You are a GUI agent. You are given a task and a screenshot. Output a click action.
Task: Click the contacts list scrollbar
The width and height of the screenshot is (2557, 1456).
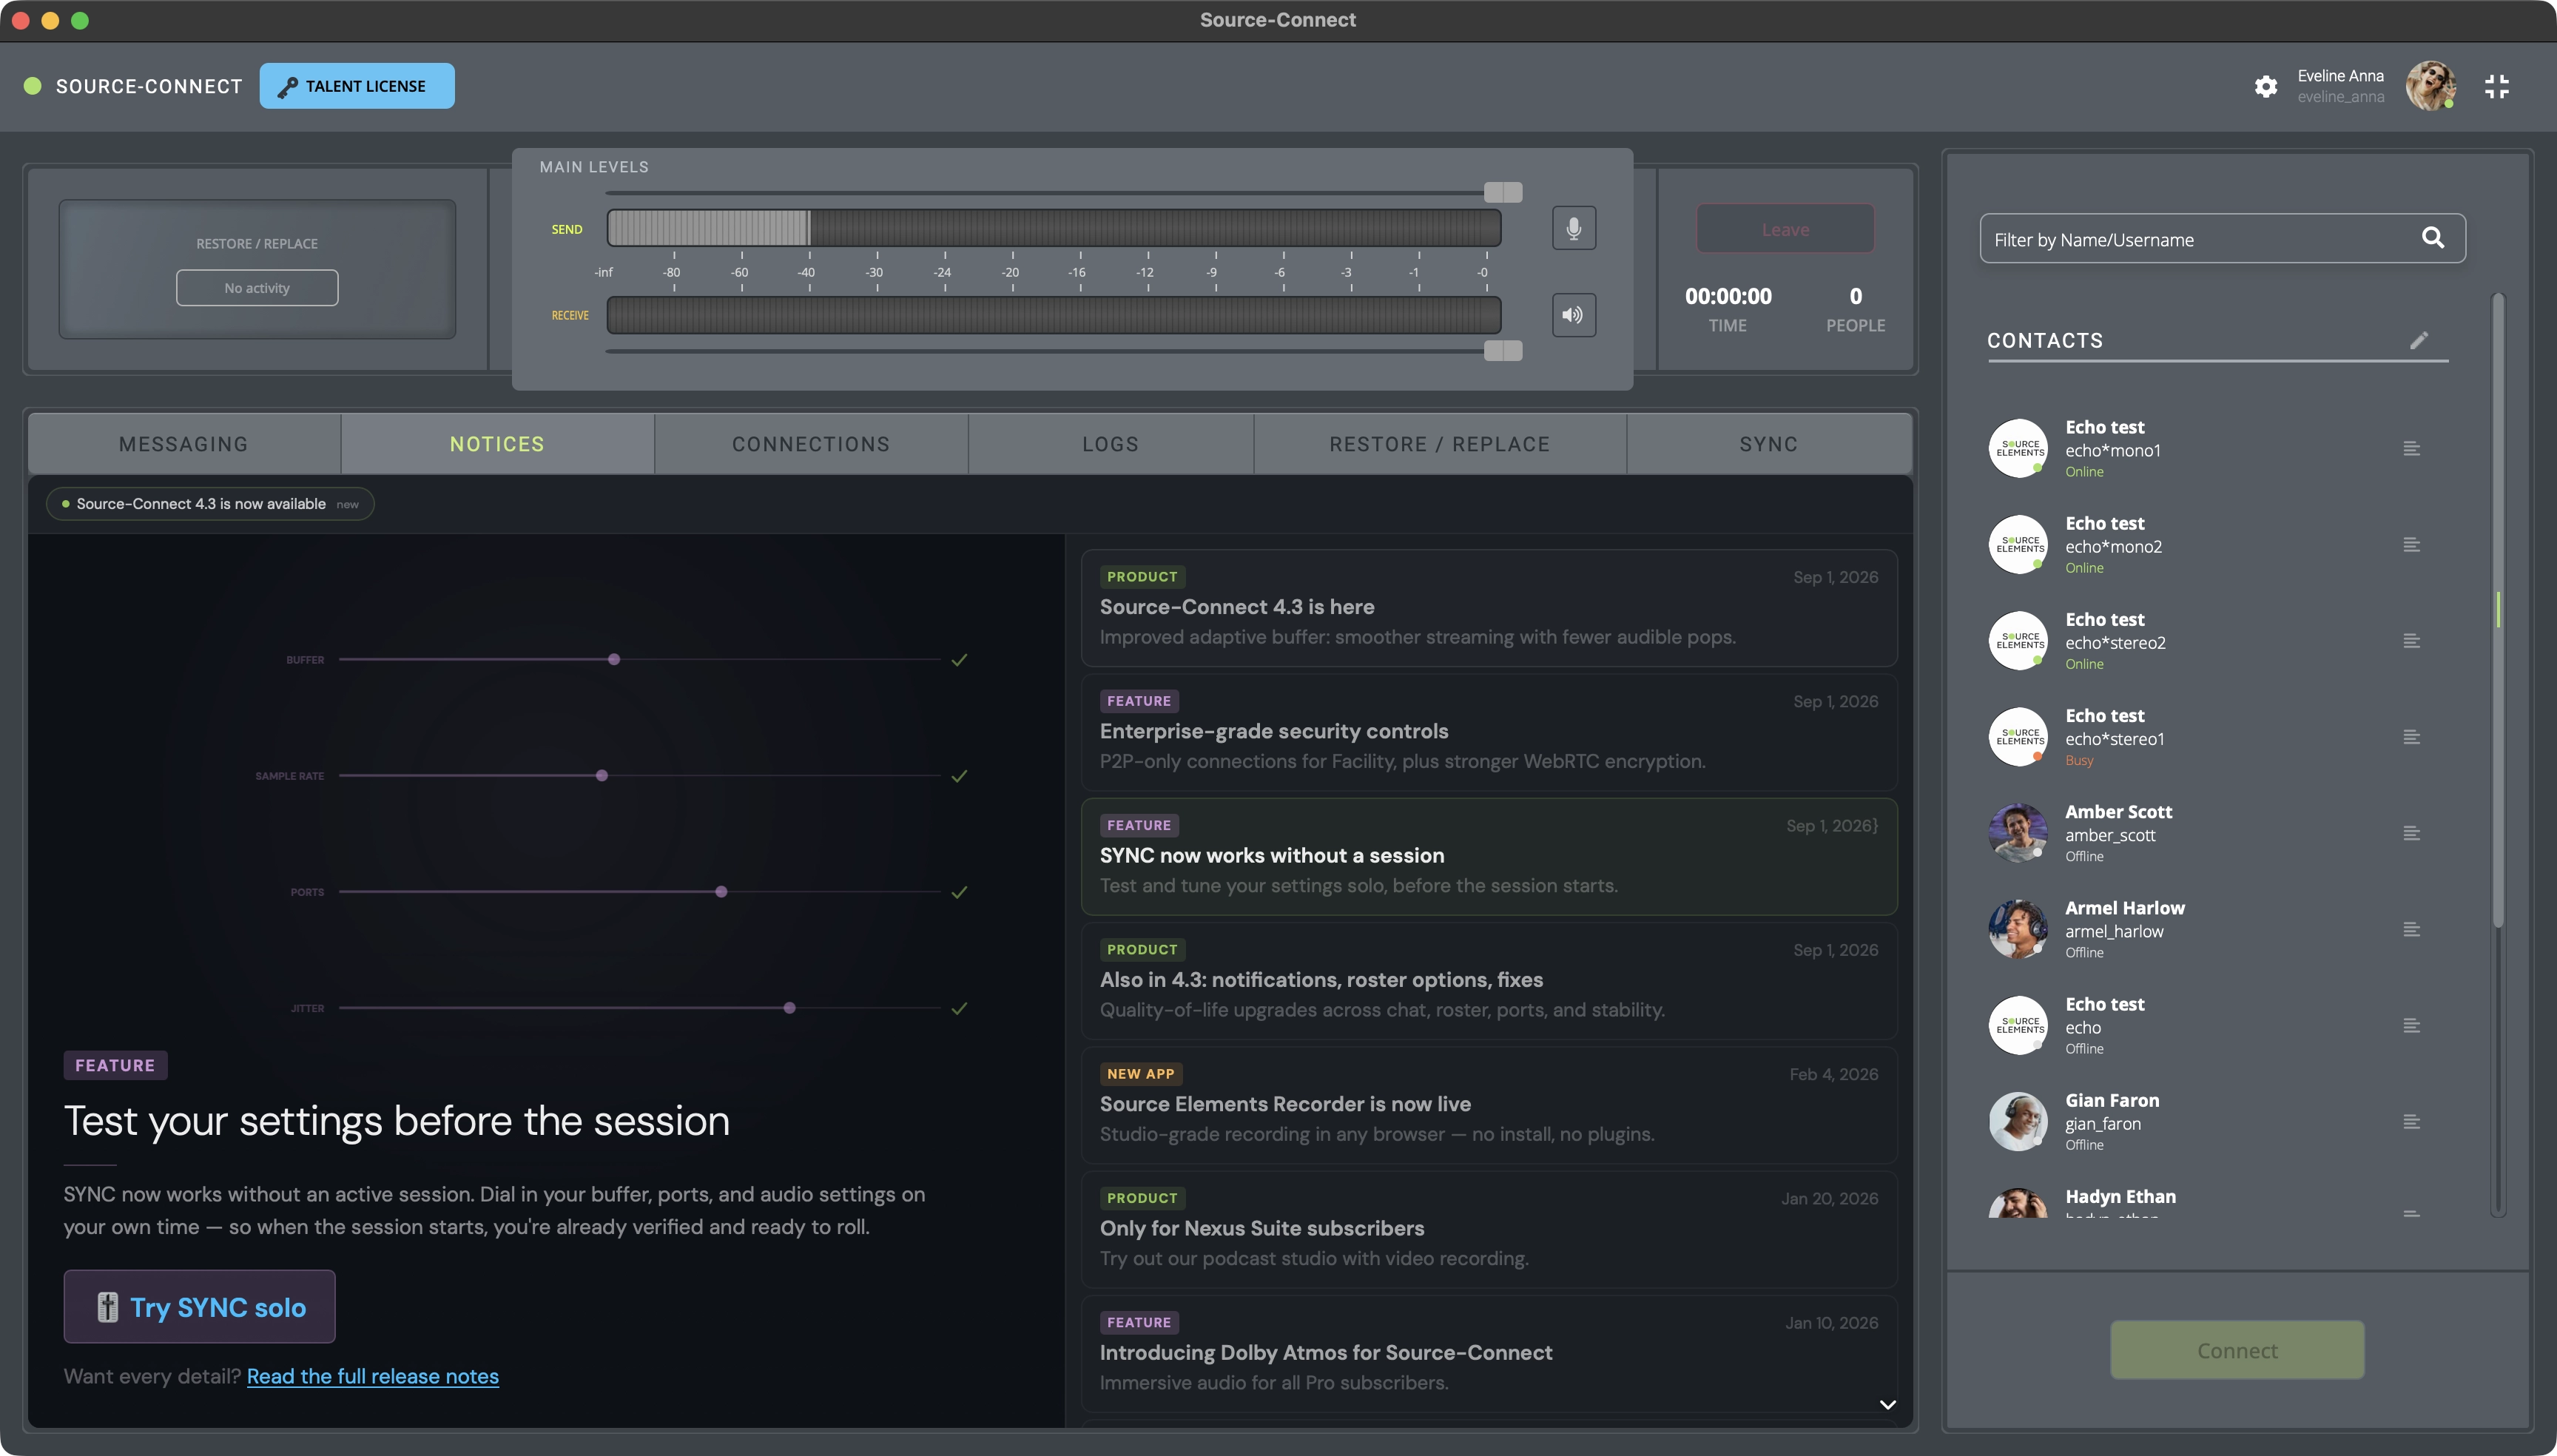(x=2497, y=610)
